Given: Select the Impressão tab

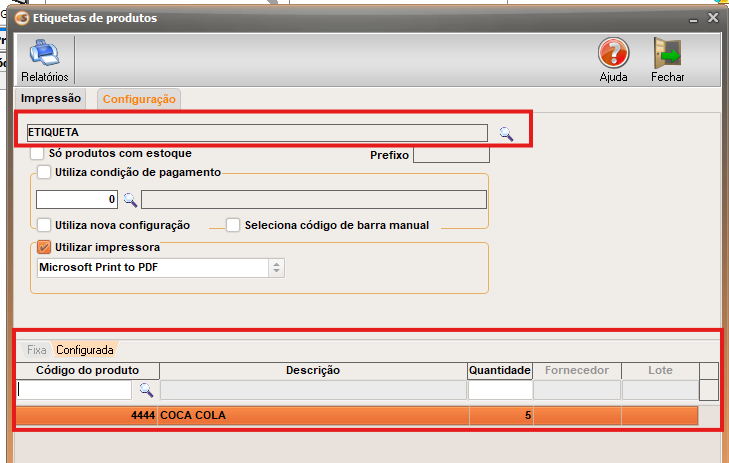Looking at the screenshot, I should [x=51, y=98].
